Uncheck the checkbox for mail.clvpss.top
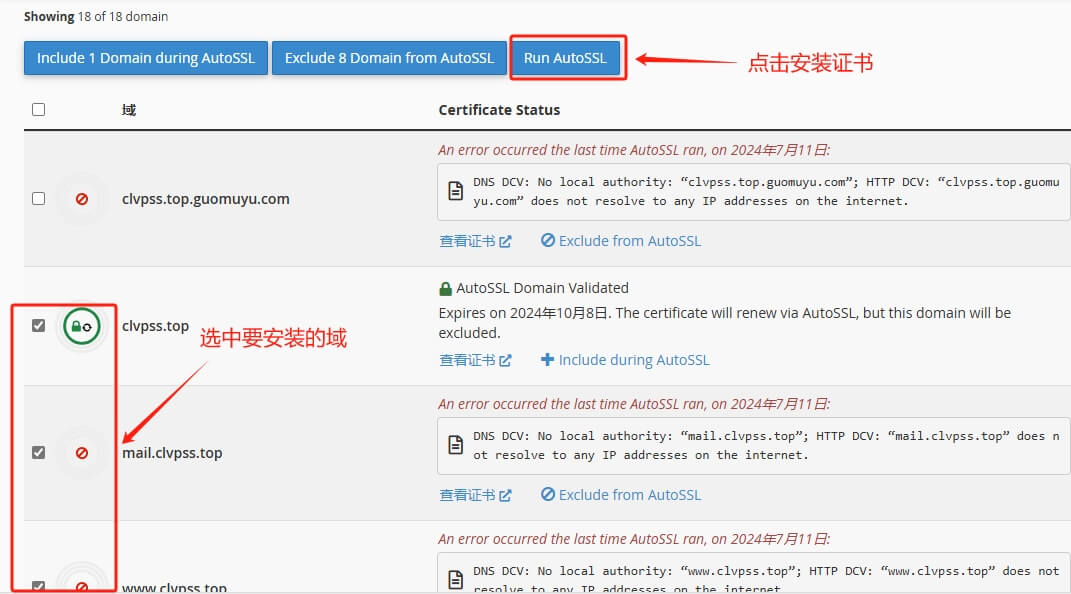1071x594 pixels. point(38,452)
